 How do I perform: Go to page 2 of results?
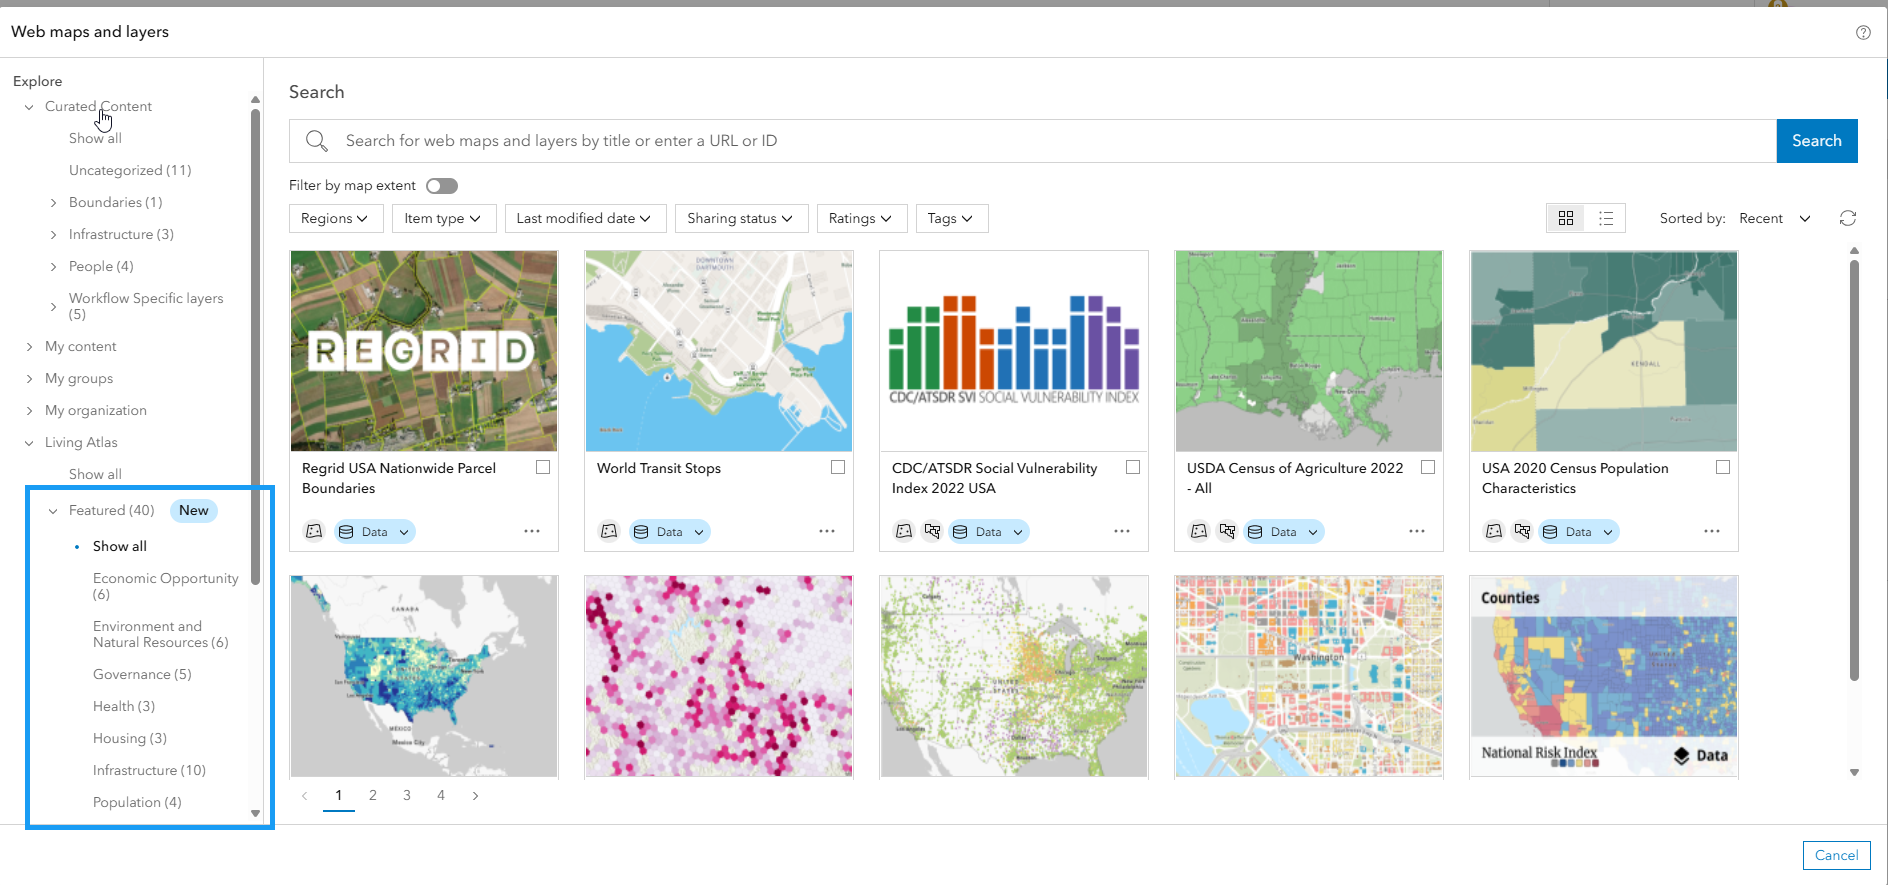pos(373,796)
